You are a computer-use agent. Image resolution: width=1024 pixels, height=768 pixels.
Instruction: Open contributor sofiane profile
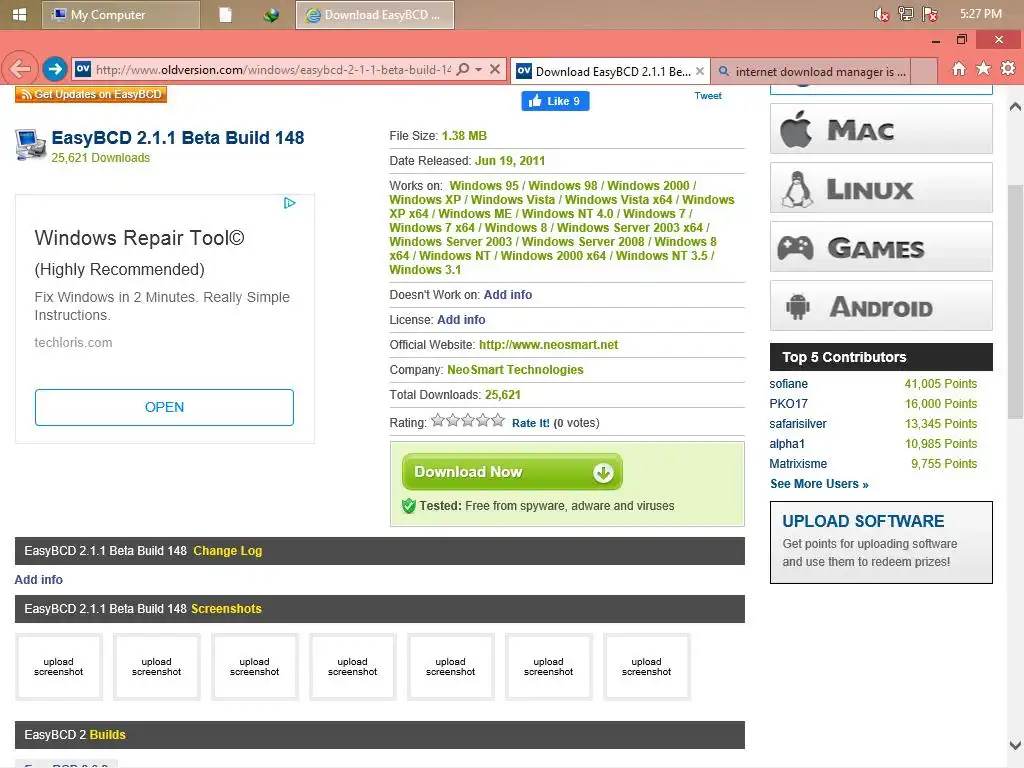click(788, 384)
